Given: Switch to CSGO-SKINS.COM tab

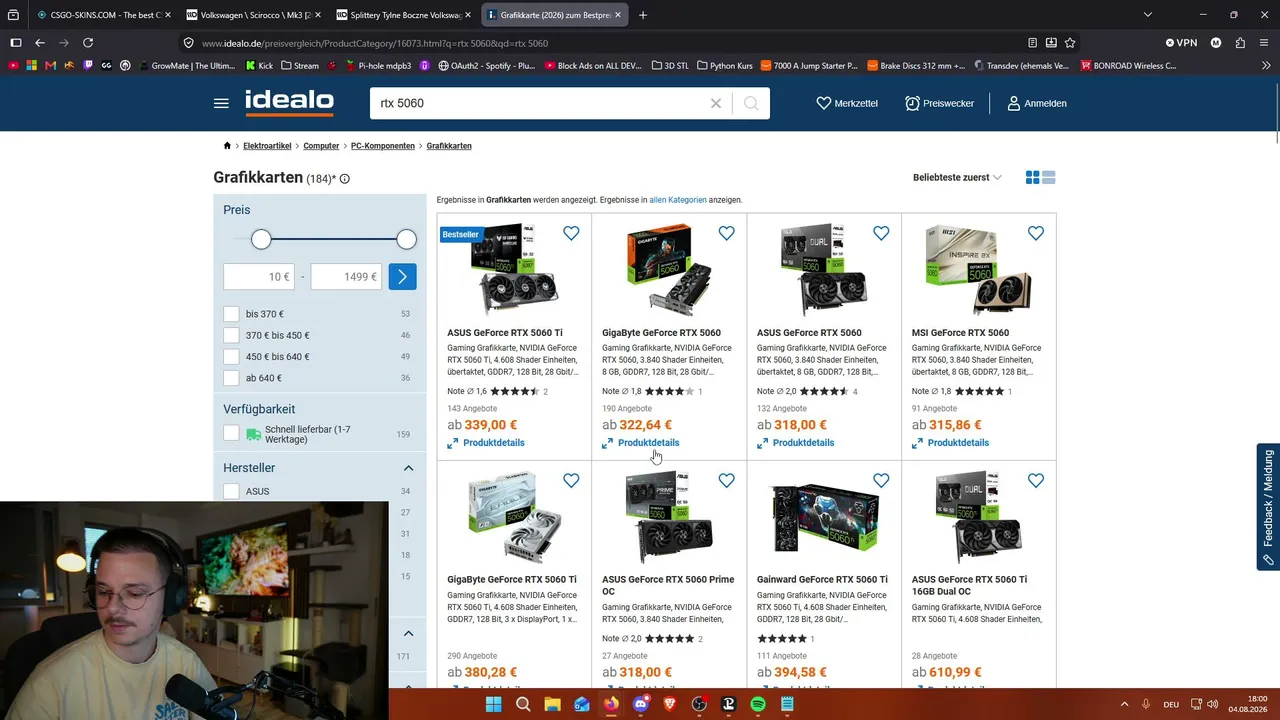Looking at the screenshot, I should (x=102, y=15).
